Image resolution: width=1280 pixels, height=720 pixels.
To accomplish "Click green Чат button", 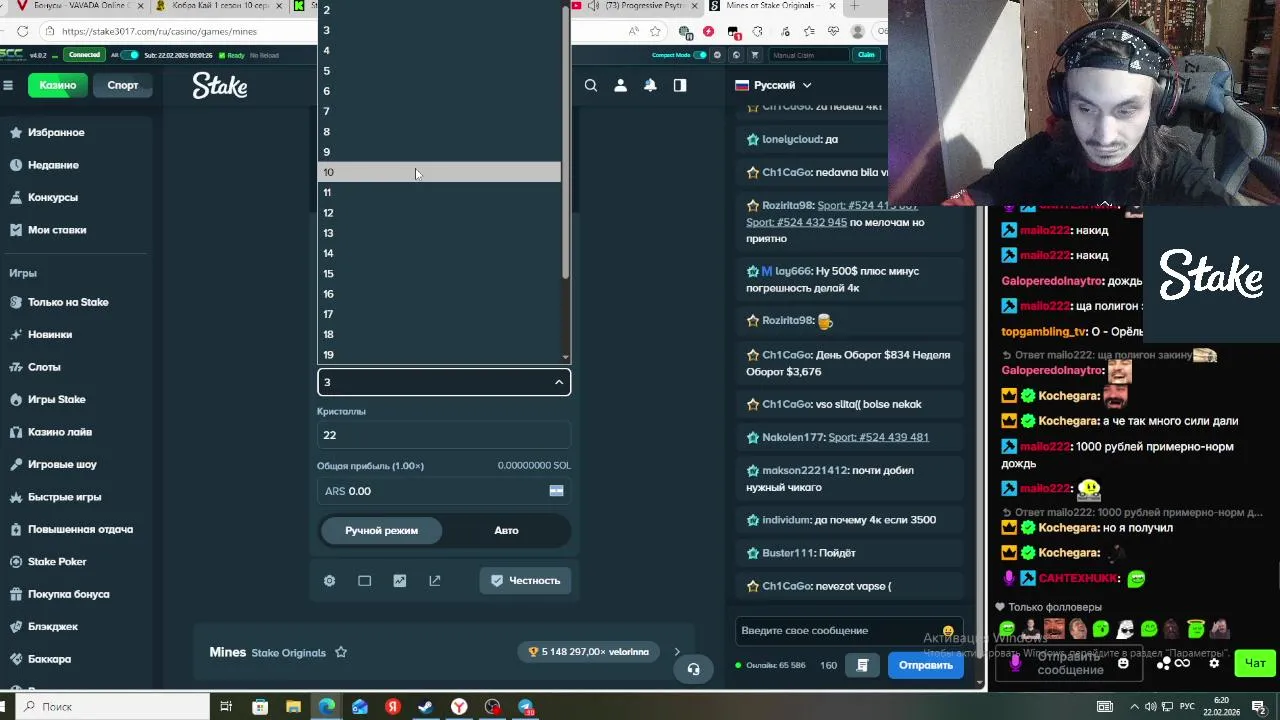I will tap(1255, 663).
